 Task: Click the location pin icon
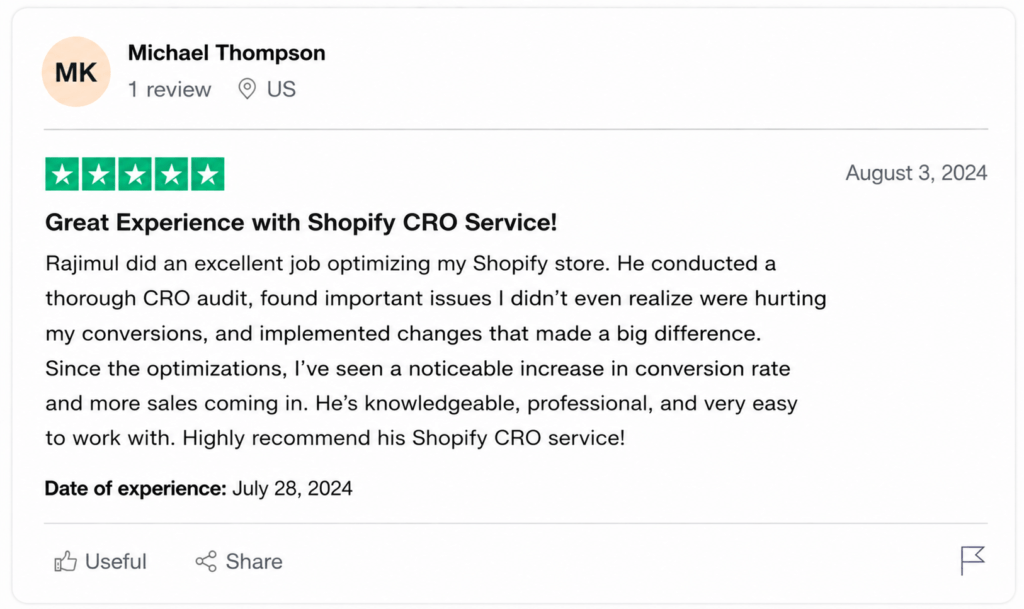coord(247,89)
